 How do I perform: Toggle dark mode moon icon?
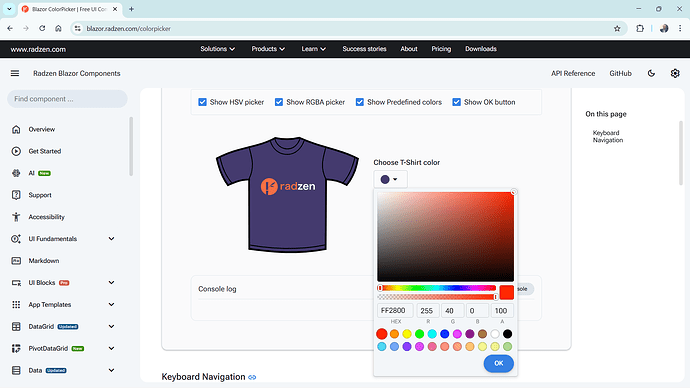[x=651, y=73]
